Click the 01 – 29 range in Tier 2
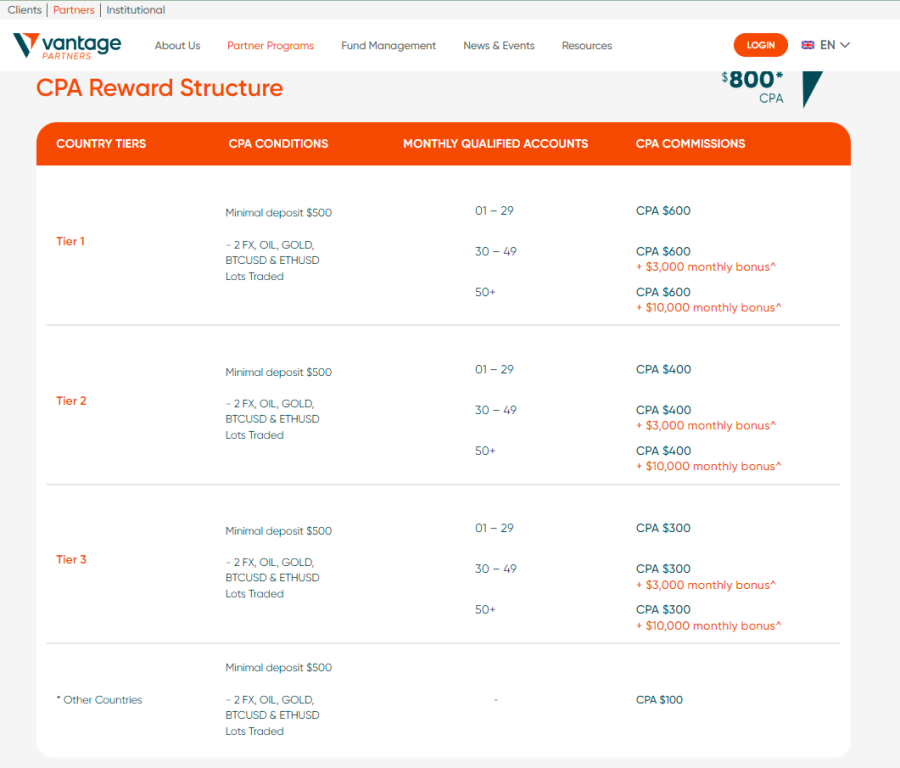The height and width of the screenshot is (768, 900). (494, 369)
